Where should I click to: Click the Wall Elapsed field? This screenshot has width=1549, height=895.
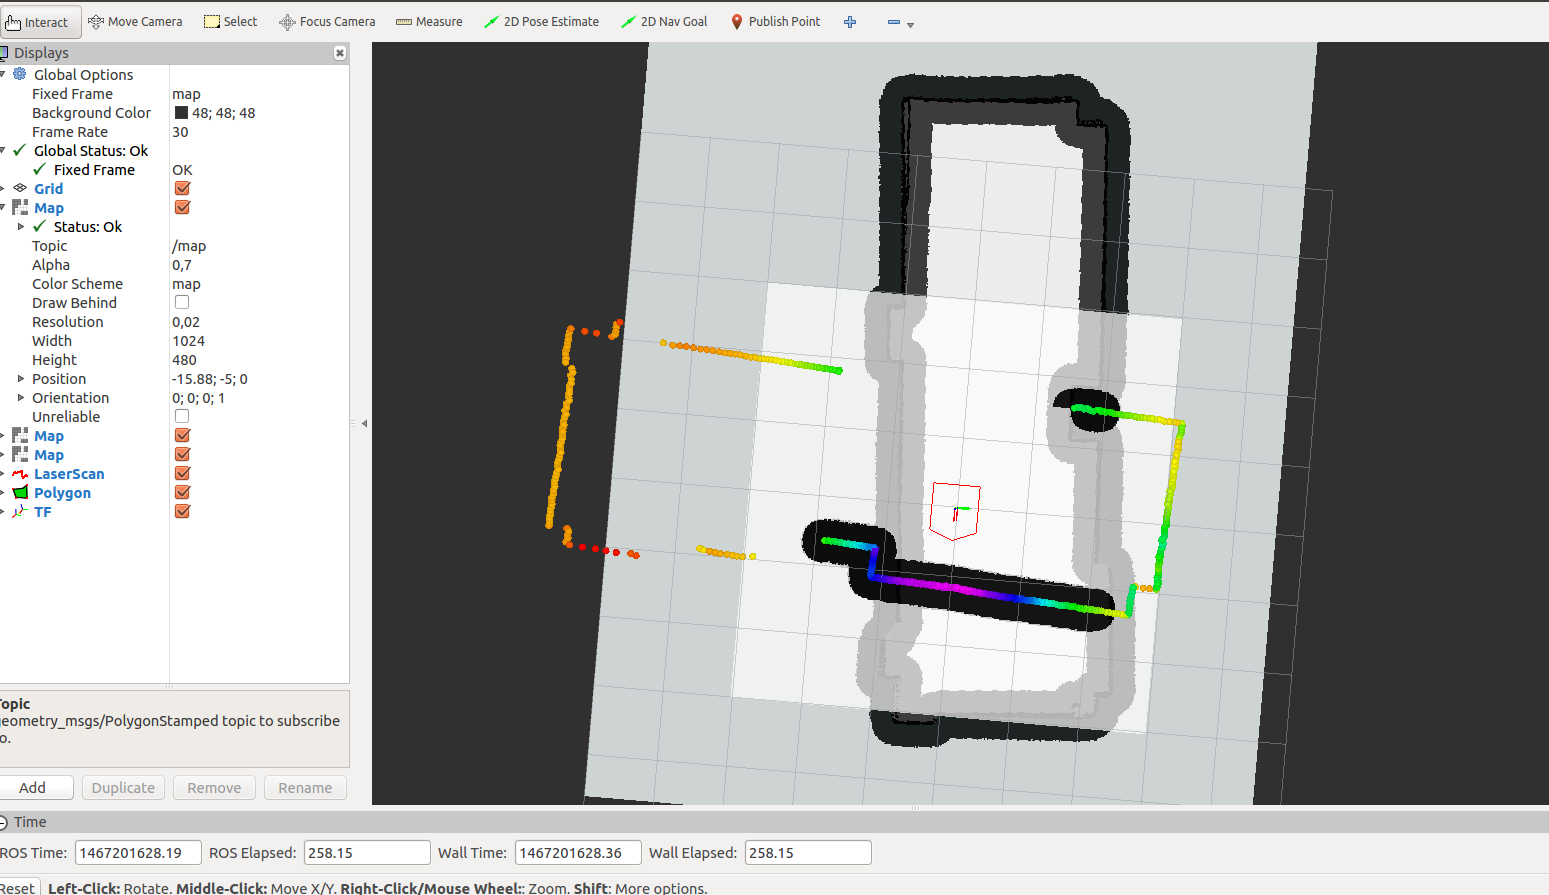tap(808, 853)
